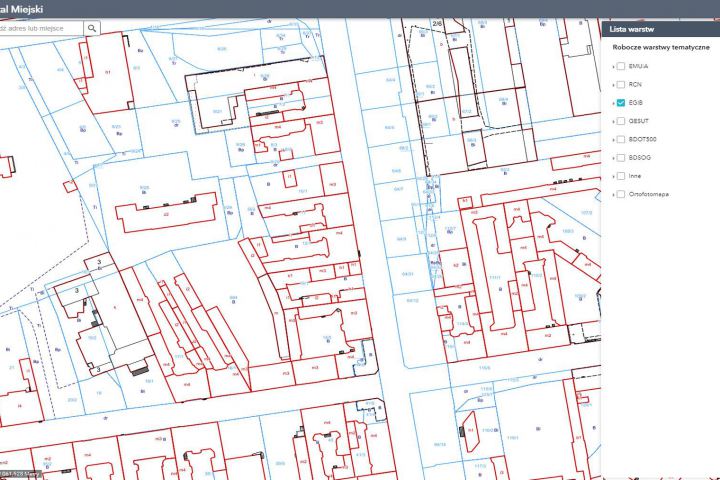The image size is (720, 480).
Task: Expand the Ortofotomapa group arrow
Action: tap(613, 195)
